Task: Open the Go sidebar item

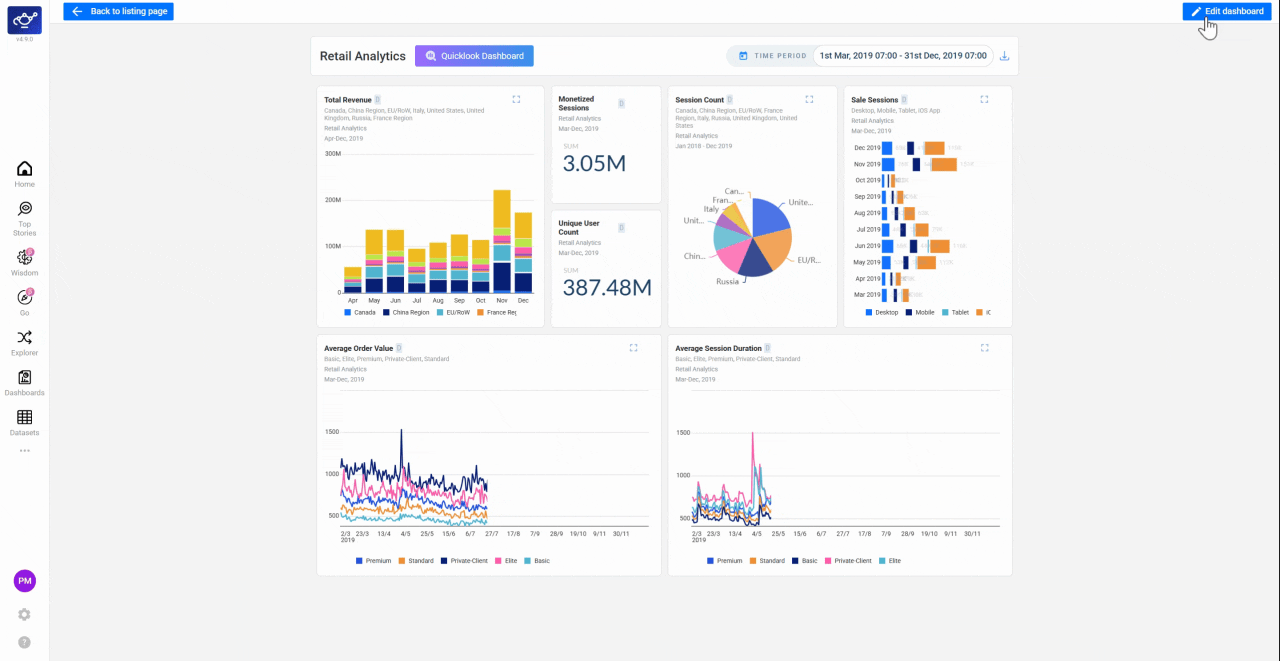Action: coord(25,302)
